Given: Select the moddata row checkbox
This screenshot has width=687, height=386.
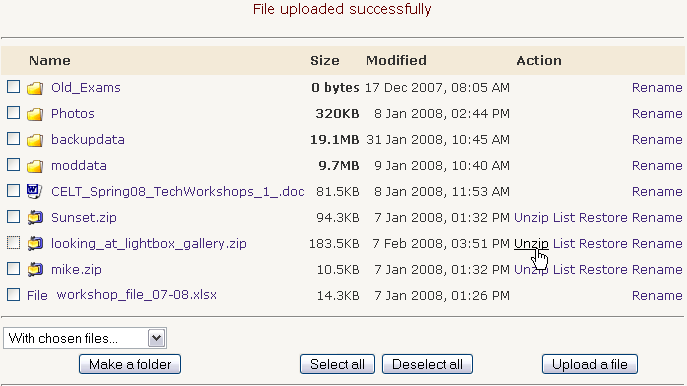Looking at the screenshot, I should 14,165.
